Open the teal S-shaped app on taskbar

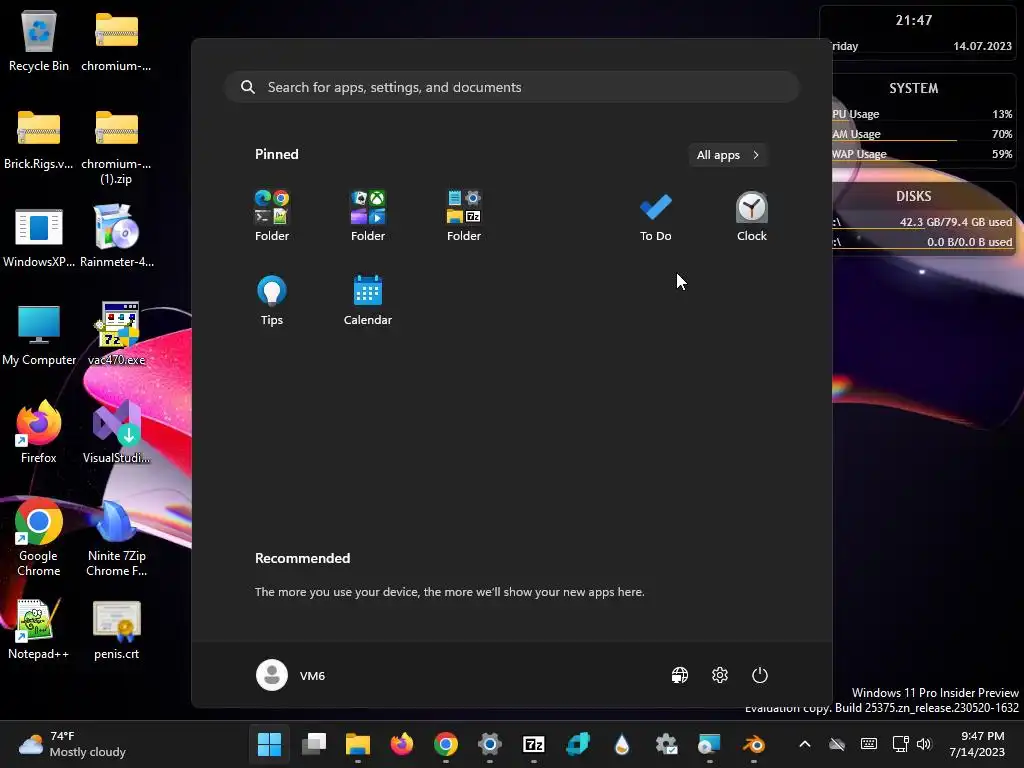[578, 744]
